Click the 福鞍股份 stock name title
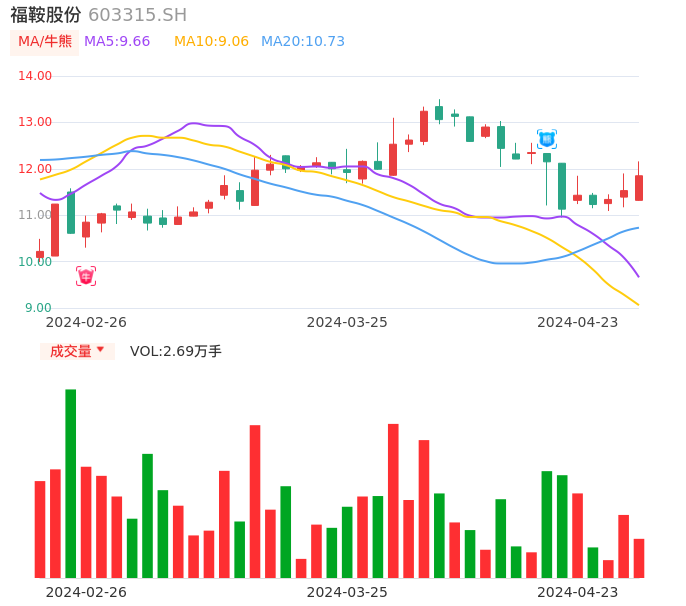 (46, 15)
